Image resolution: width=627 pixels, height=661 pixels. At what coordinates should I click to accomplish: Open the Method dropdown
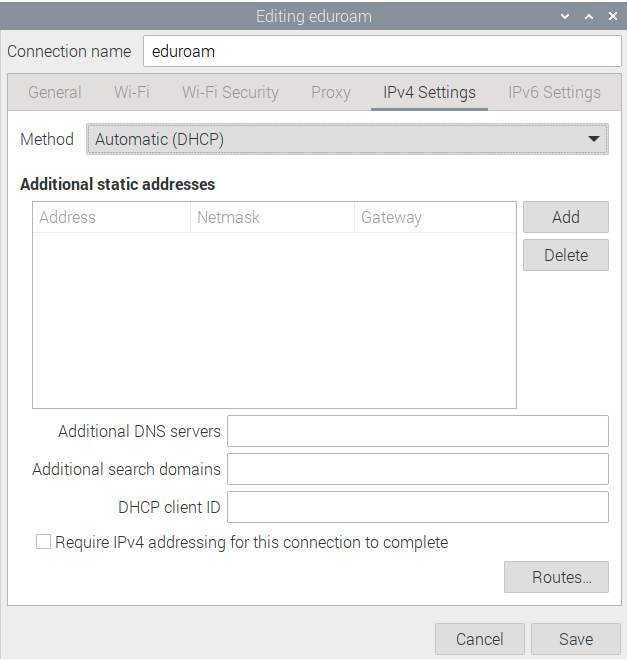(347, 139)
